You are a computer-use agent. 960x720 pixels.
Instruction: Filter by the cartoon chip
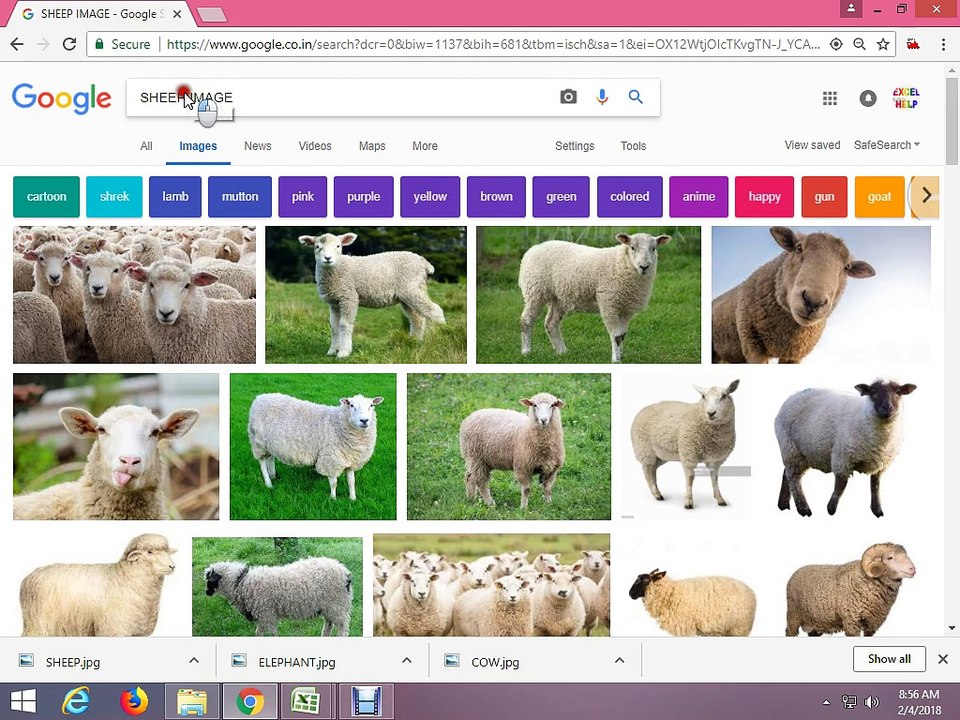[47, 197]
